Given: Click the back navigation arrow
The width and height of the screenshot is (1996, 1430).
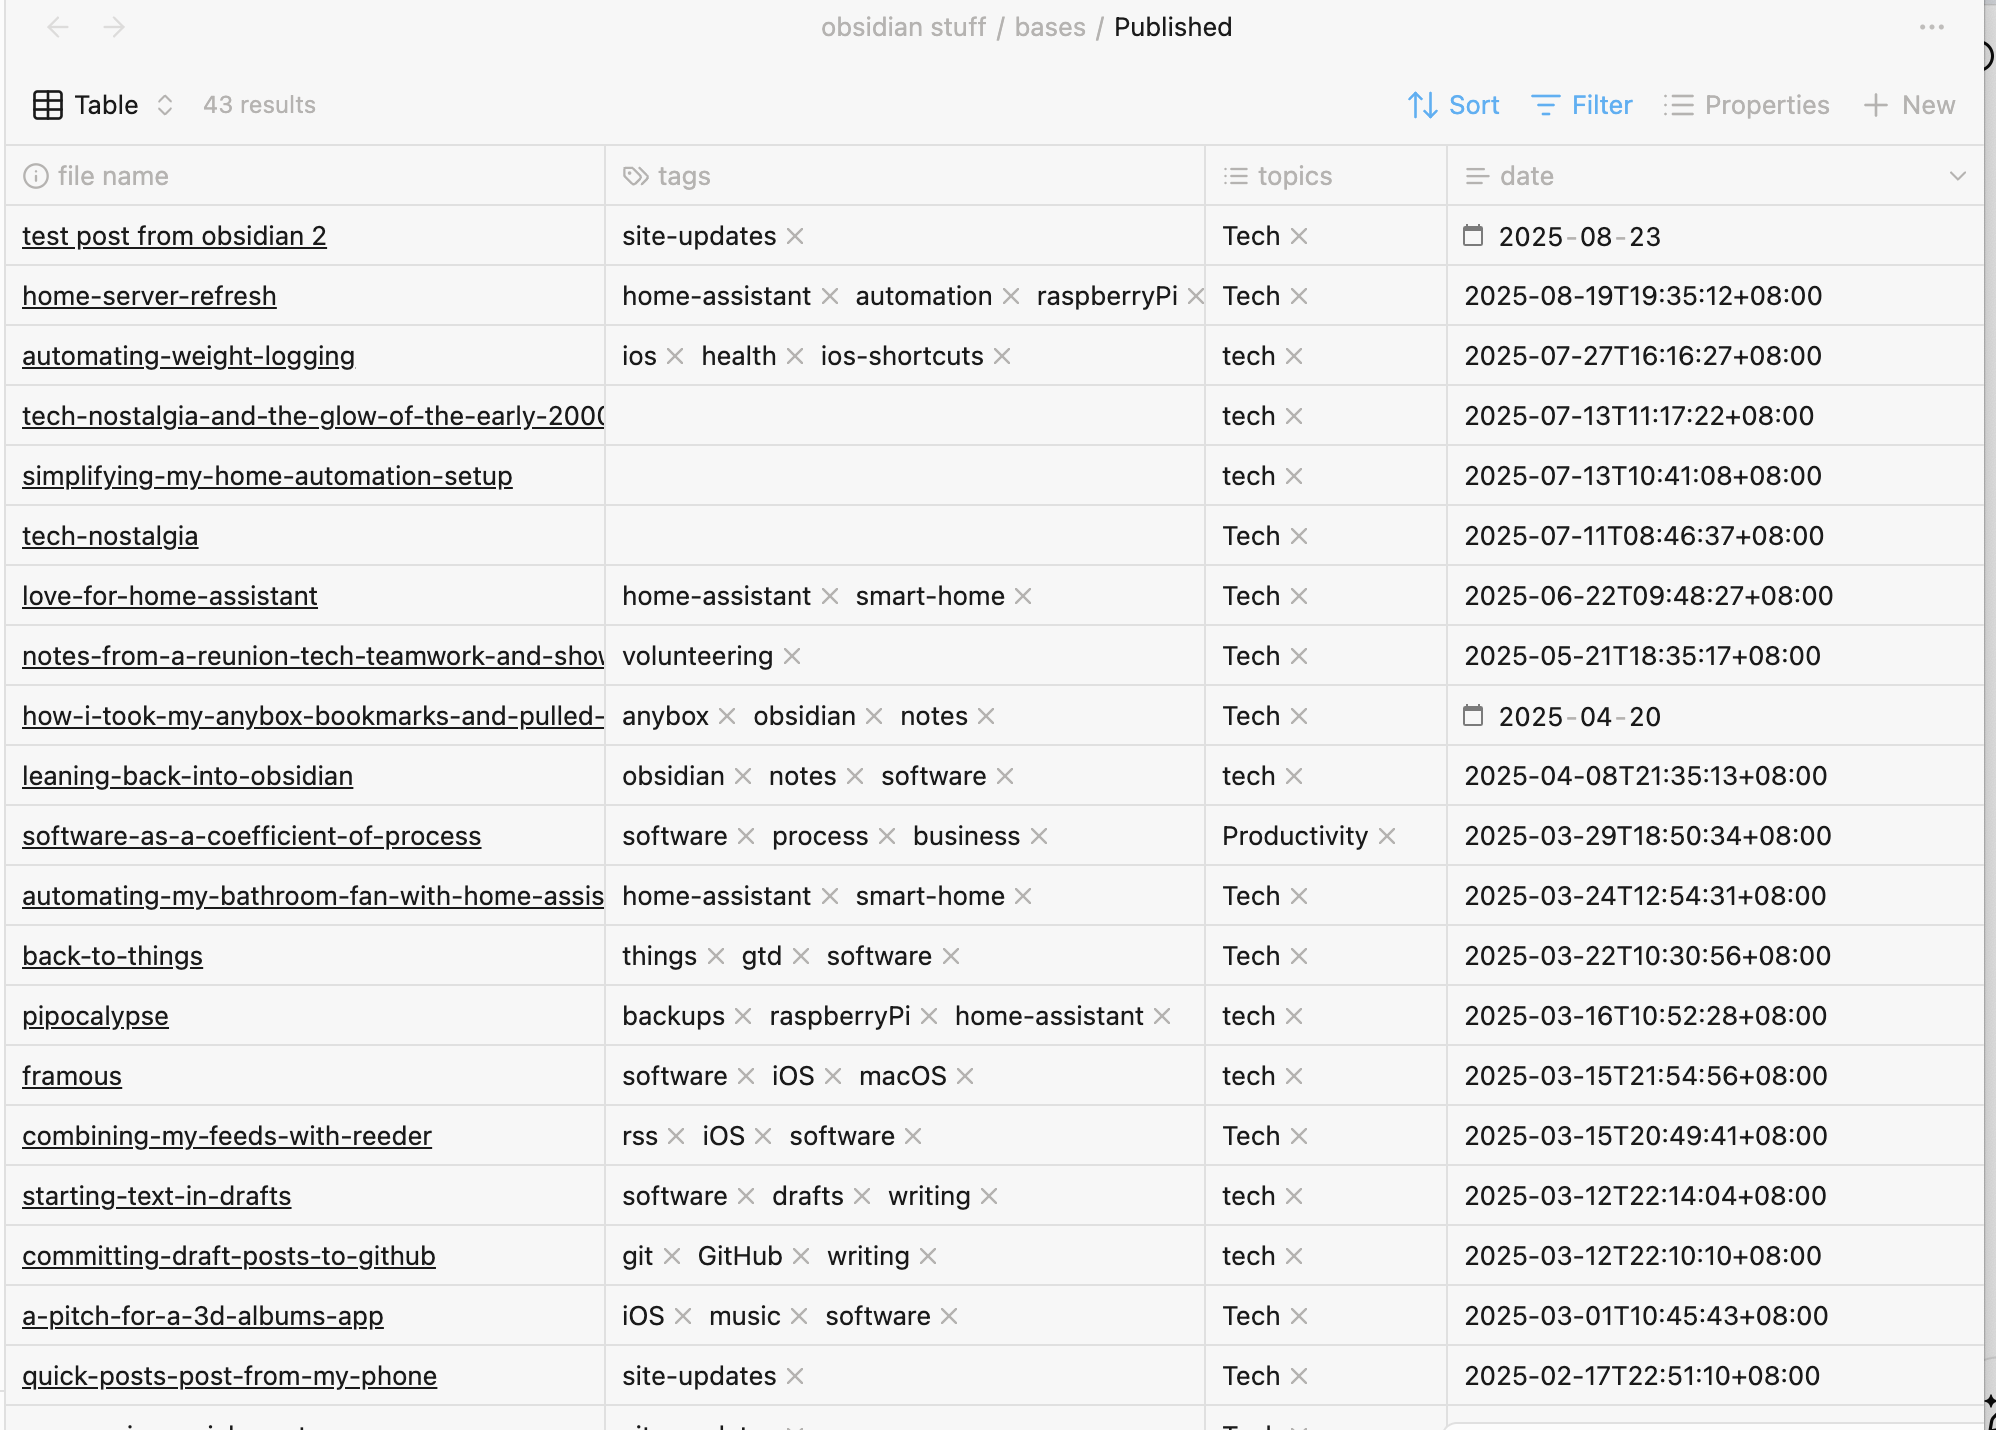Looking at the screenshot, I should click(x=57, y=27).
